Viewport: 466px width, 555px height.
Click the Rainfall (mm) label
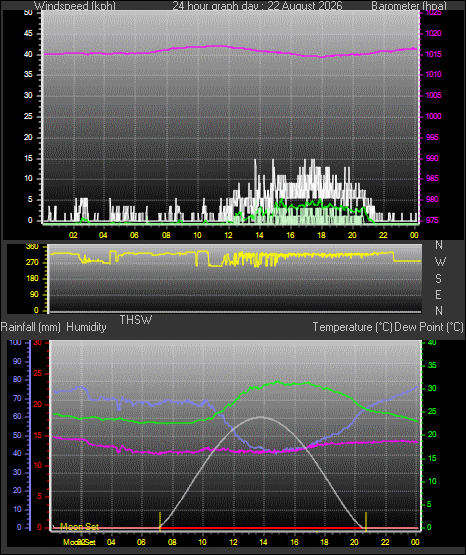click(31, 327)
